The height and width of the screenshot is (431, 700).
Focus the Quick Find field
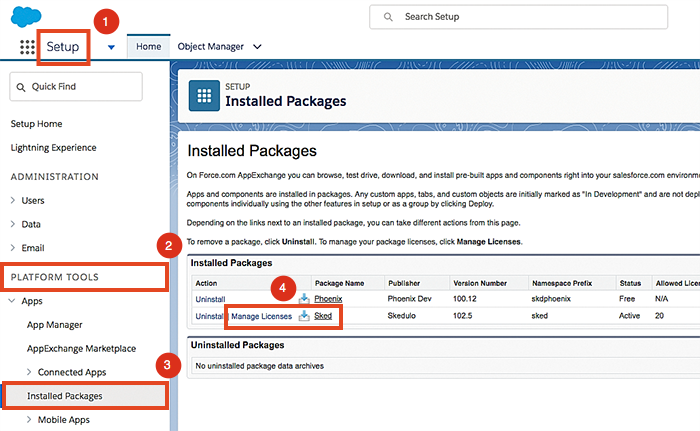click(76, 87)
